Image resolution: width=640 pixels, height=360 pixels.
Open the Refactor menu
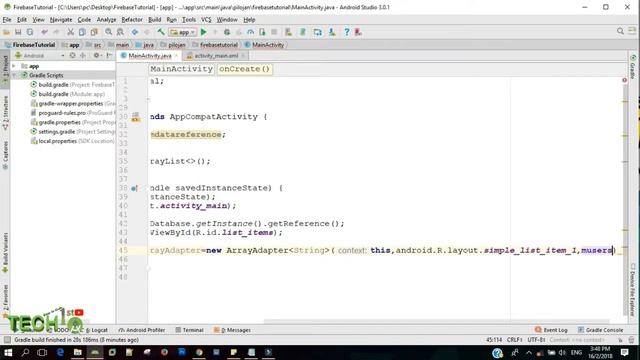tap(132, 20)
